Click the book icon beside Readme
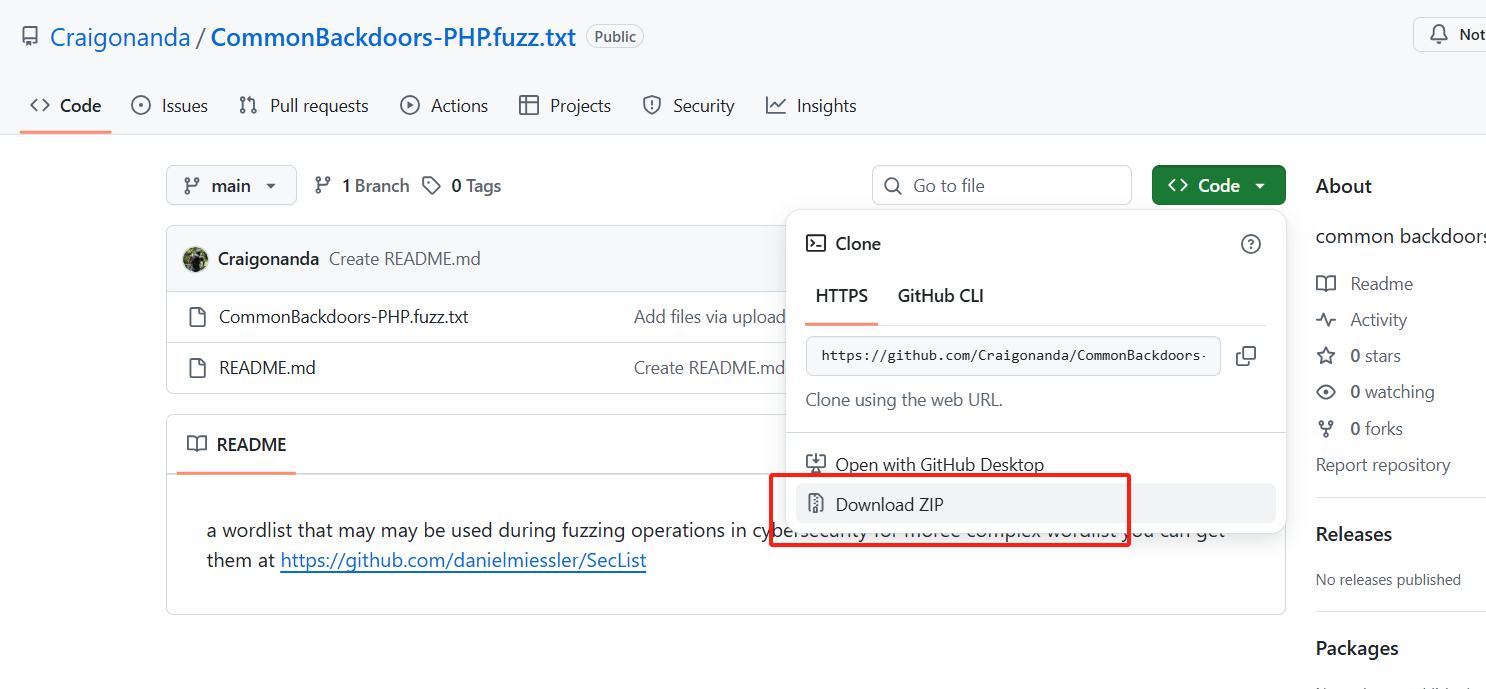 [1326, 284]
